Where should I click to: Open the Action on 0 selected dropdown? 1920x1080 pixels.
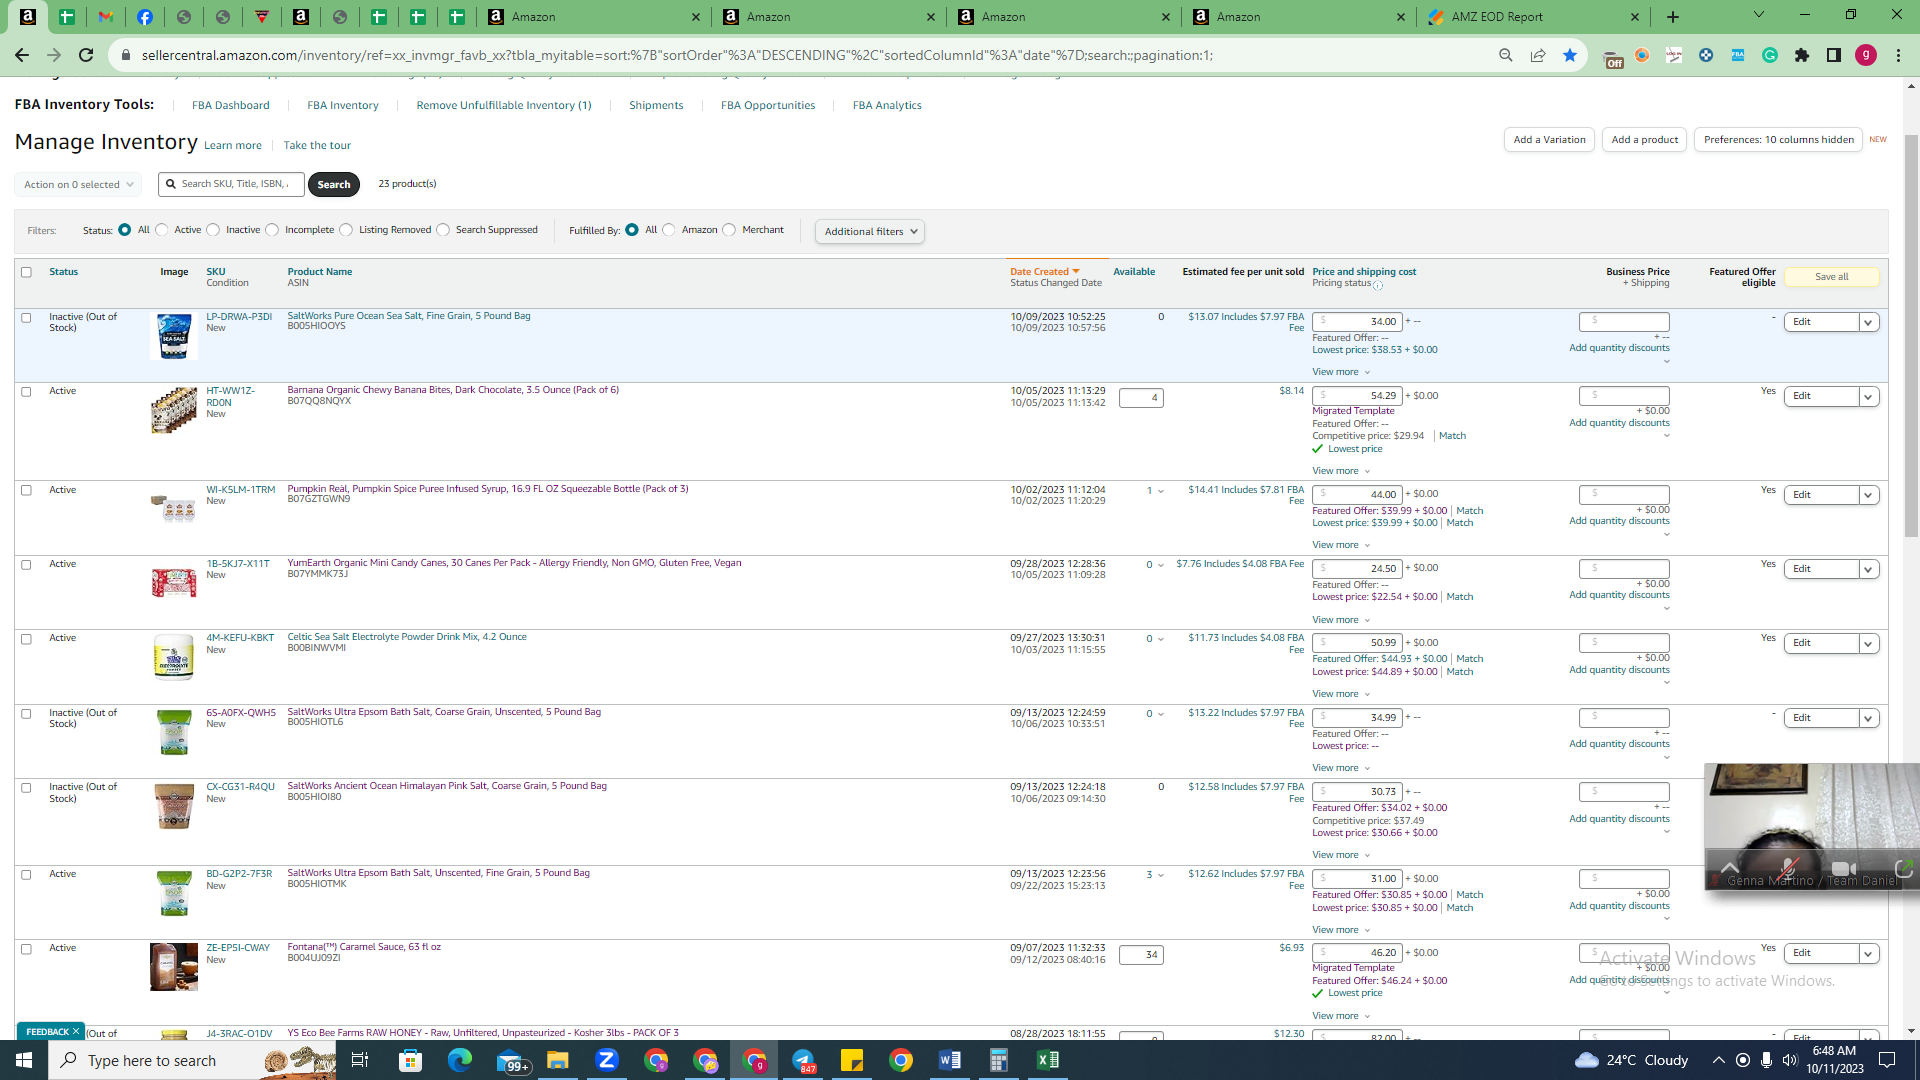pos(78,185)
